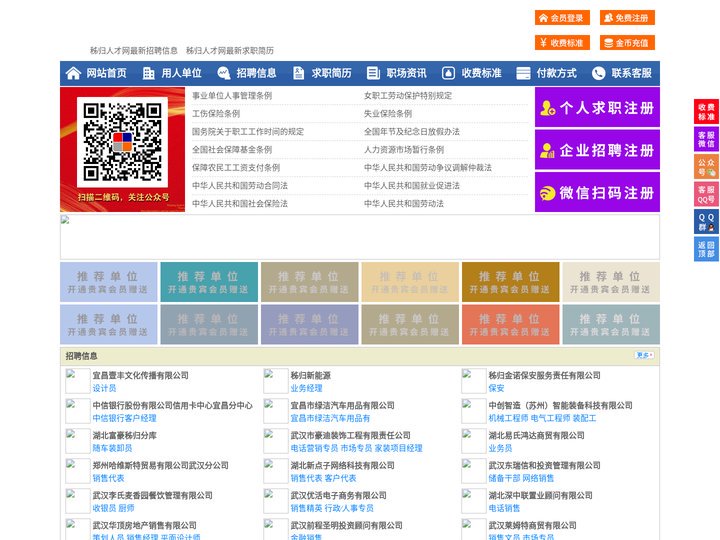The image size is (720, 540).
Task: Open job link 随车装卸员
Action: point(112,448)
